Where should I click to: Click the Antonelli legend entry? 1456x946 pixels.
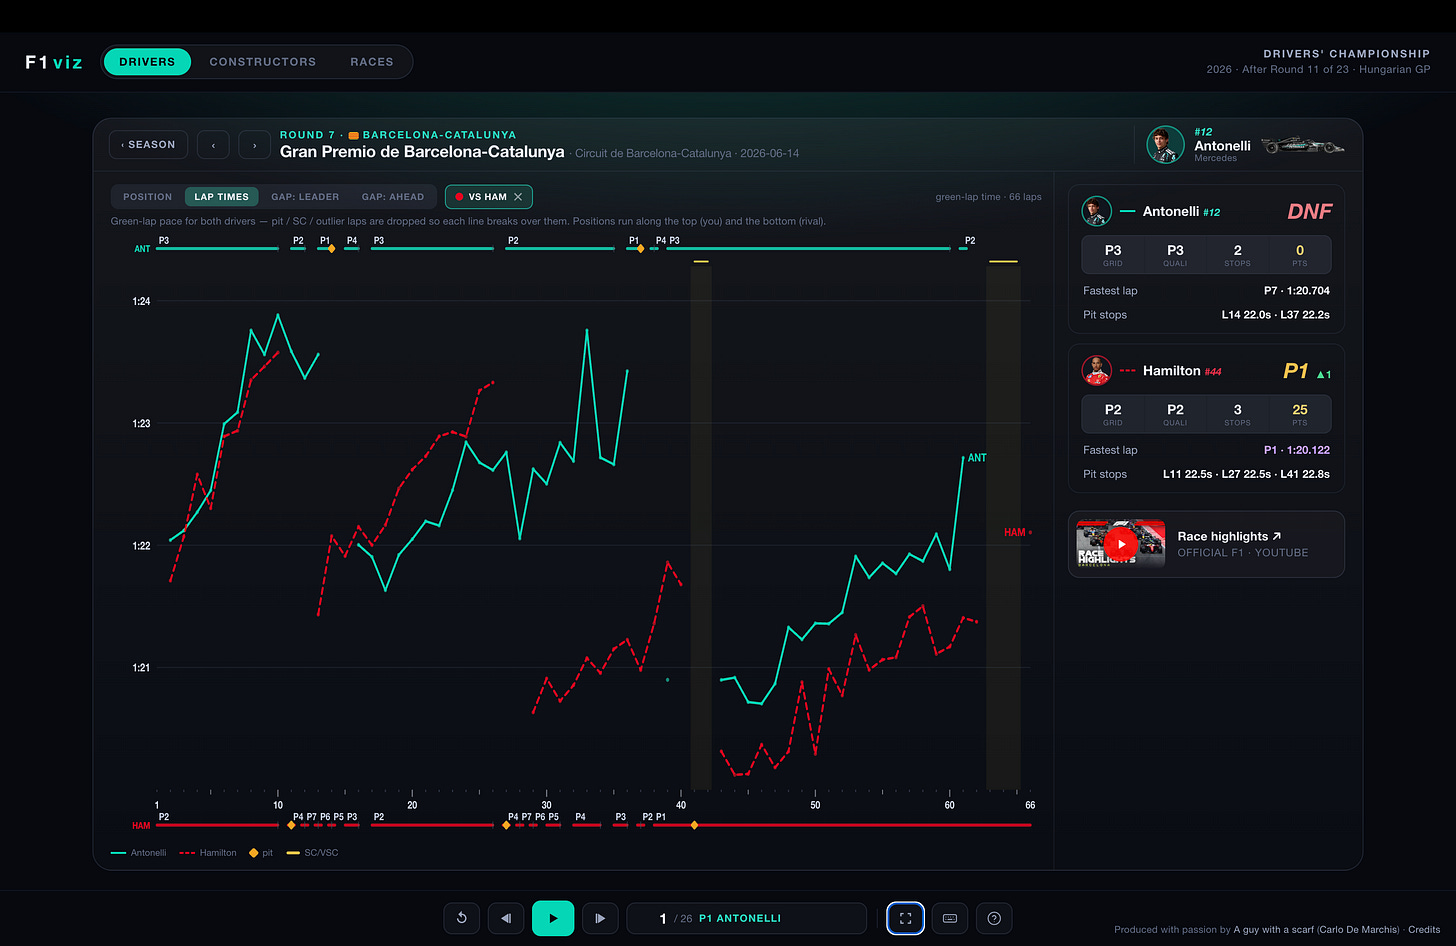coord(139,853)
